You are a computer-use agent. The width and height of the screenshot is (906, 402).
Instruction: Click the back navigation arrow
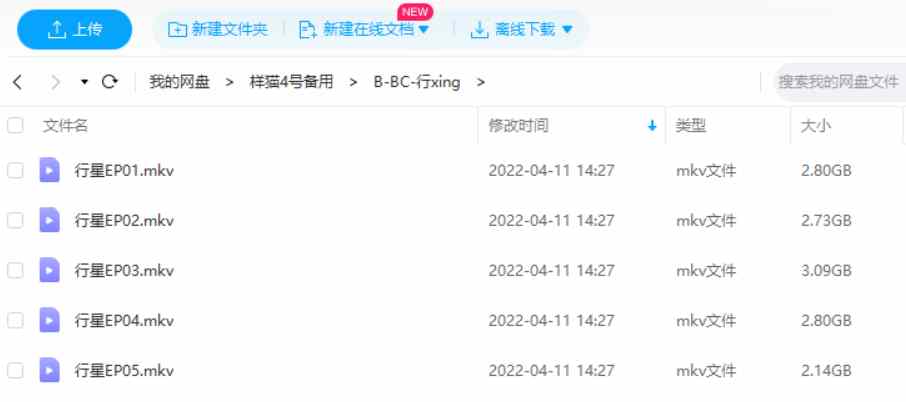point(17,83)
